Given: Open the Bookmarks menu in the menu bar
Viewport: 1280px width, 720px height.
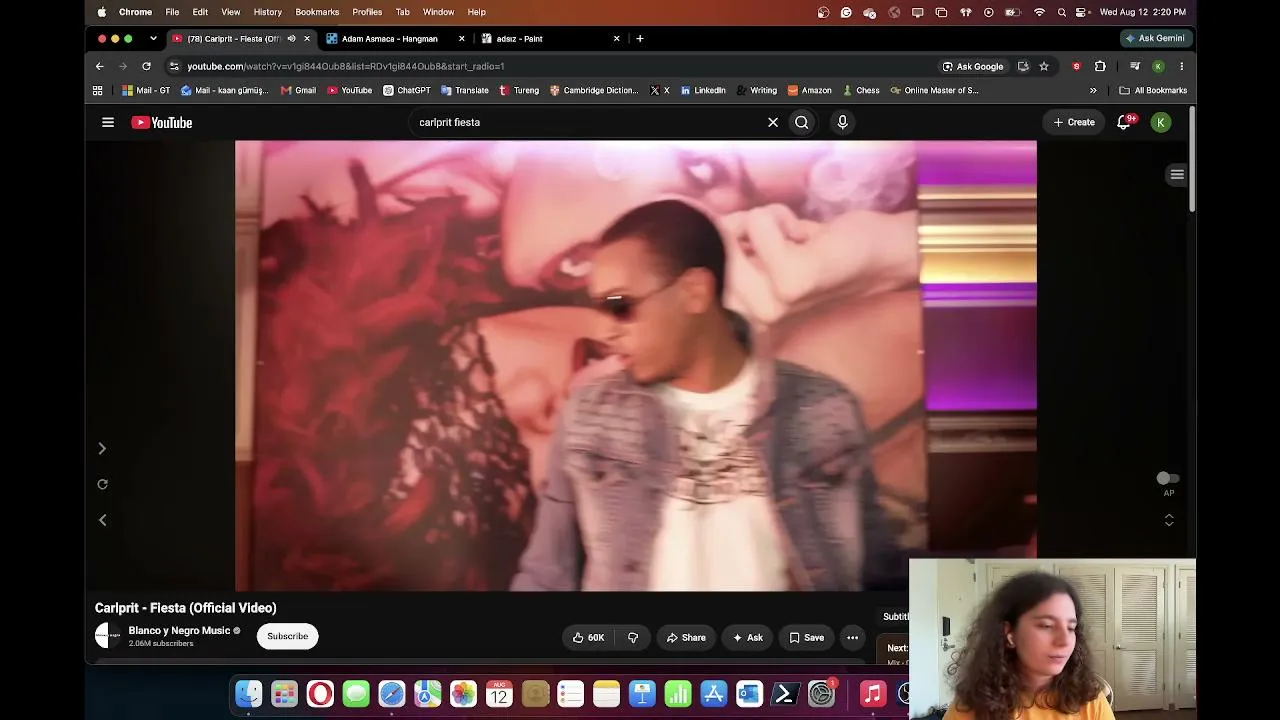Looking at the screenshot, I should click(317, 12).
